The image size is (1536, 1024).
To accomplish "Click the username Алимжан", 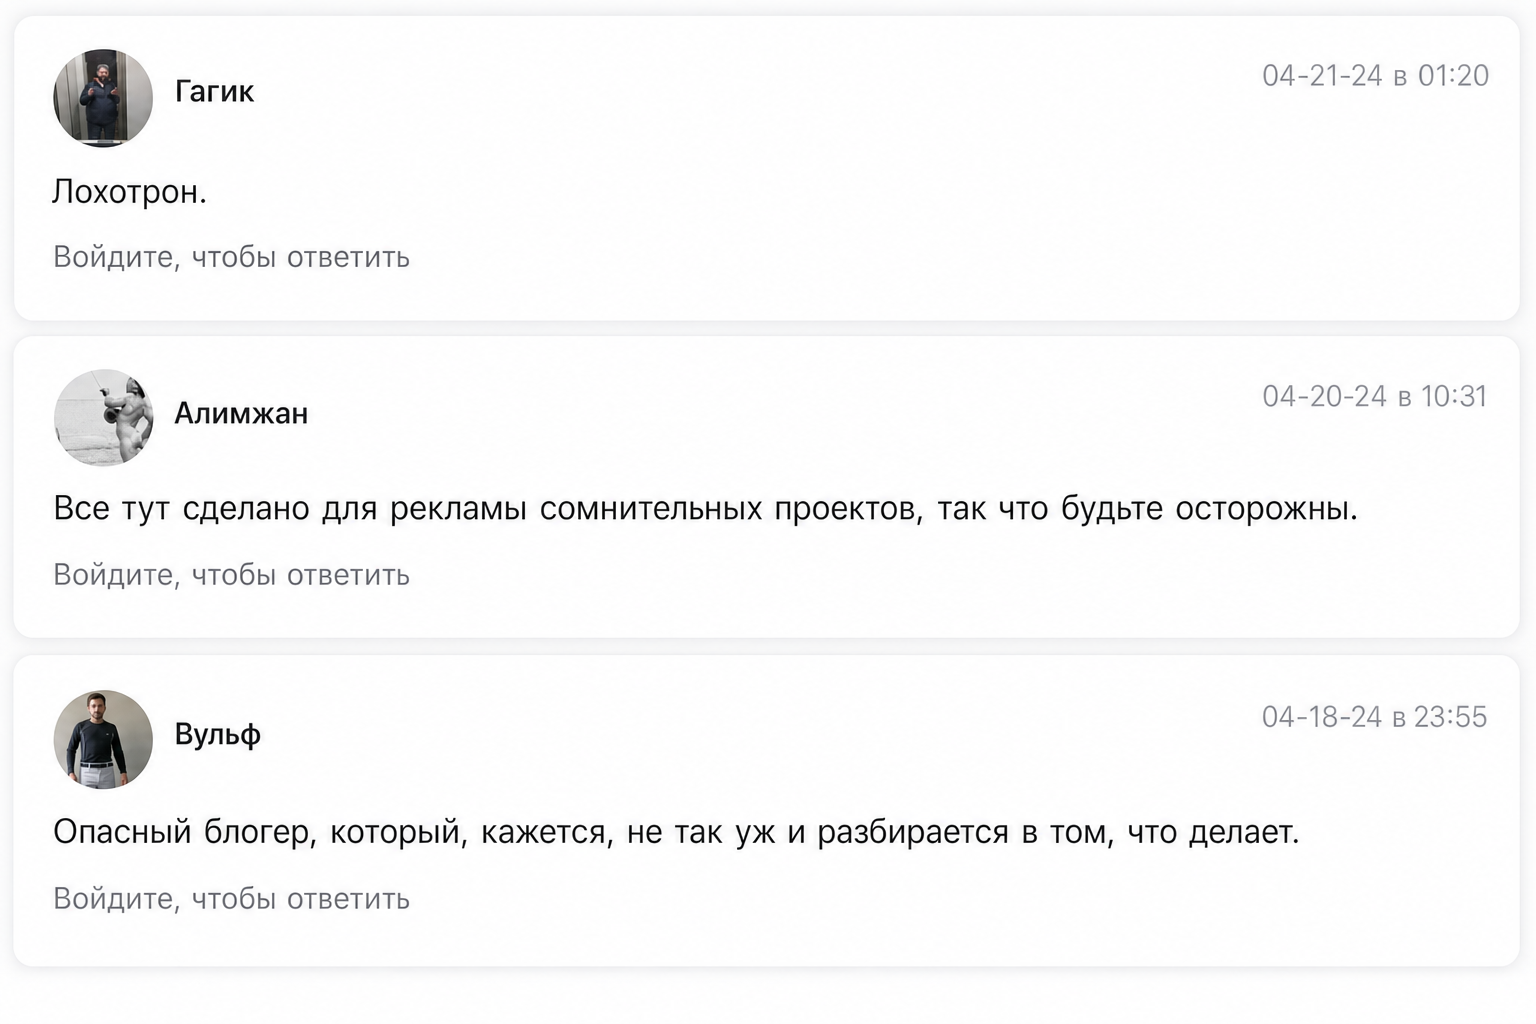I will pyautogui.click(x=241, y=413).
